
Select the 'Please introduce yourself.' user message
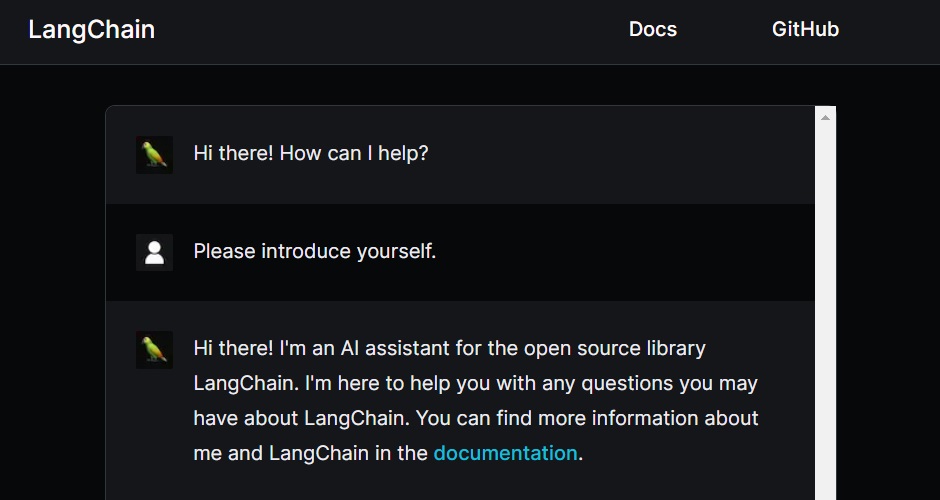click(314, 252)
